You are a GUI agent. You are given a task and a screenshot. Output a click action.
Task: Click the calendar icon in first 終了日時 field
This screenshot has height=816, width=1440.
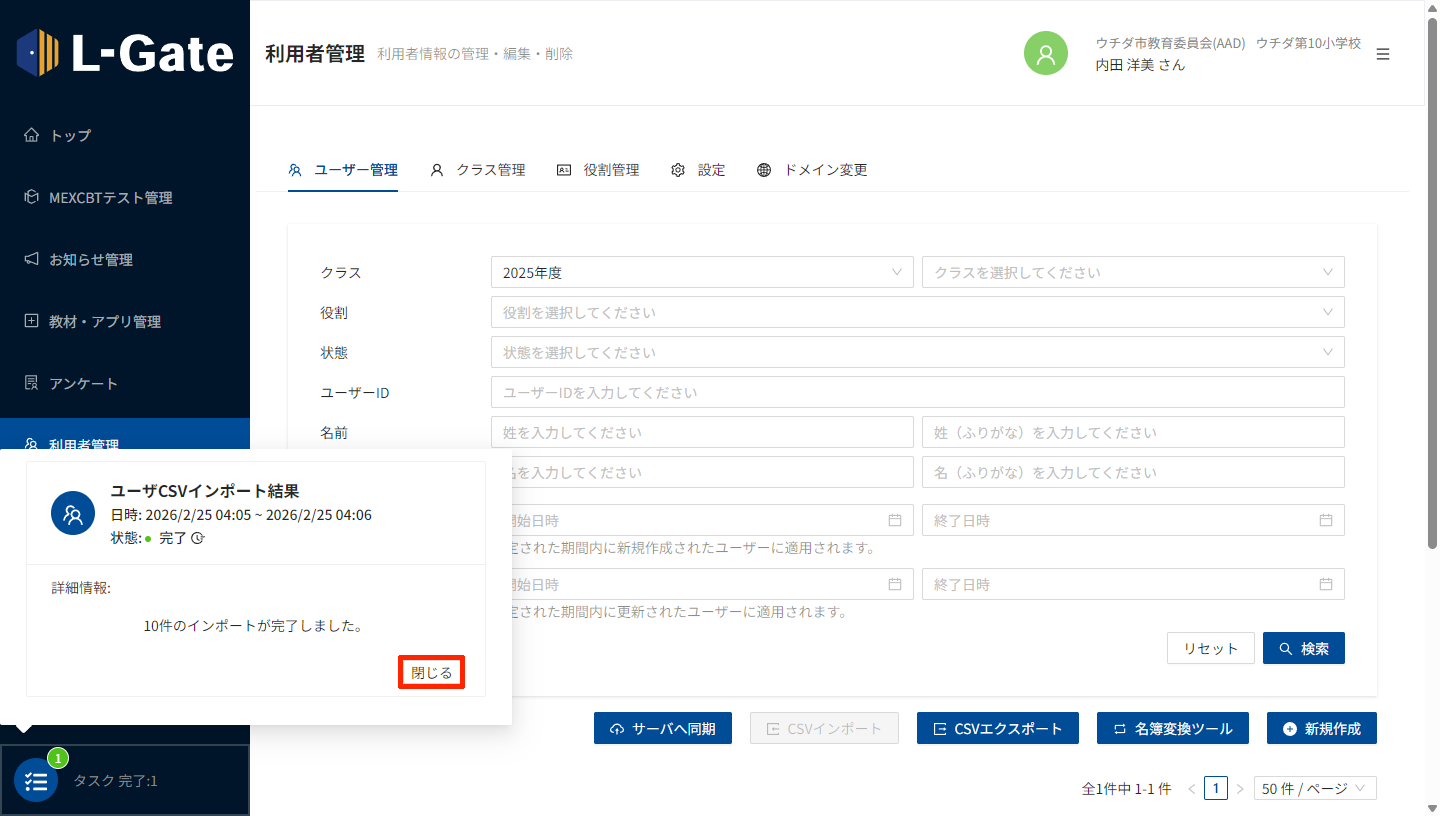pyautogui.click(x=1326, y=520)
